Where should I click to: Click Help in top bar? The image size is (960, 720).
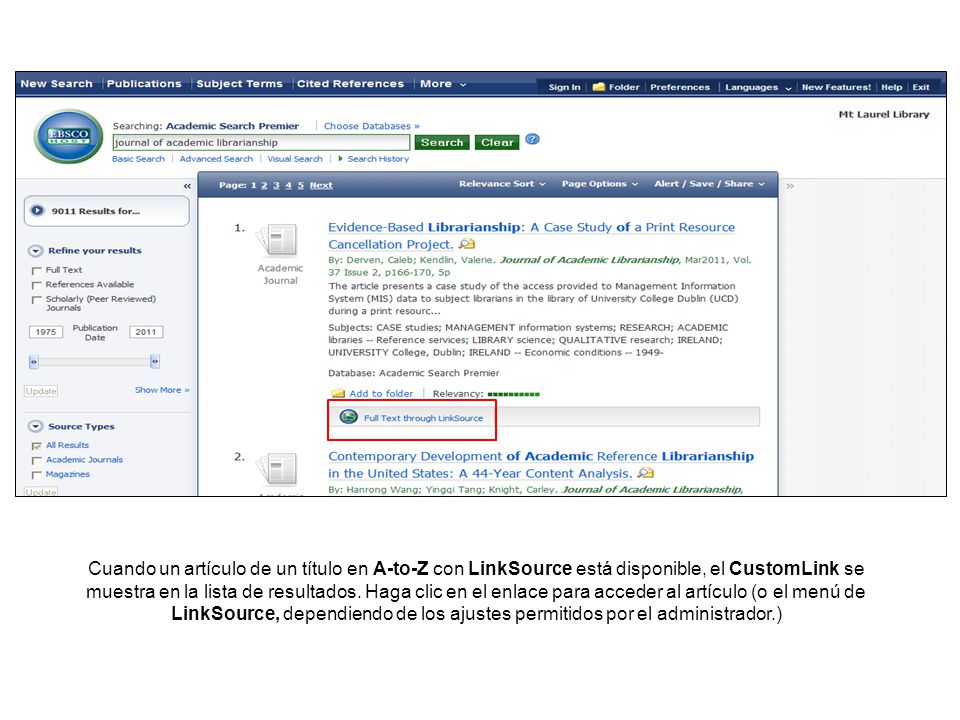coord(891,87)
